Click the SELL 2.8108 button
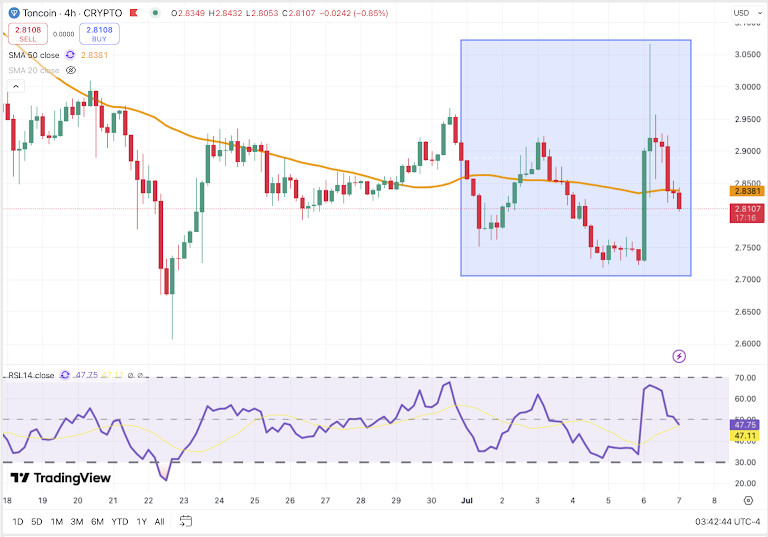 (x=28, y=34)
